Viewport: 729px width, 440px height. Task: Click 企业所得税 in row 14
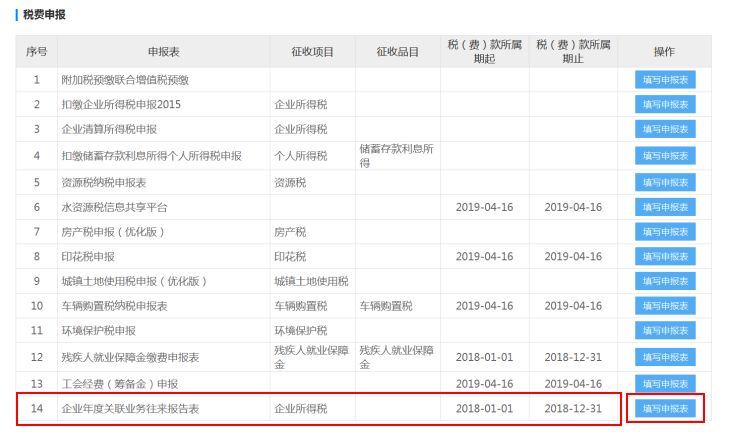coord(301,408)
